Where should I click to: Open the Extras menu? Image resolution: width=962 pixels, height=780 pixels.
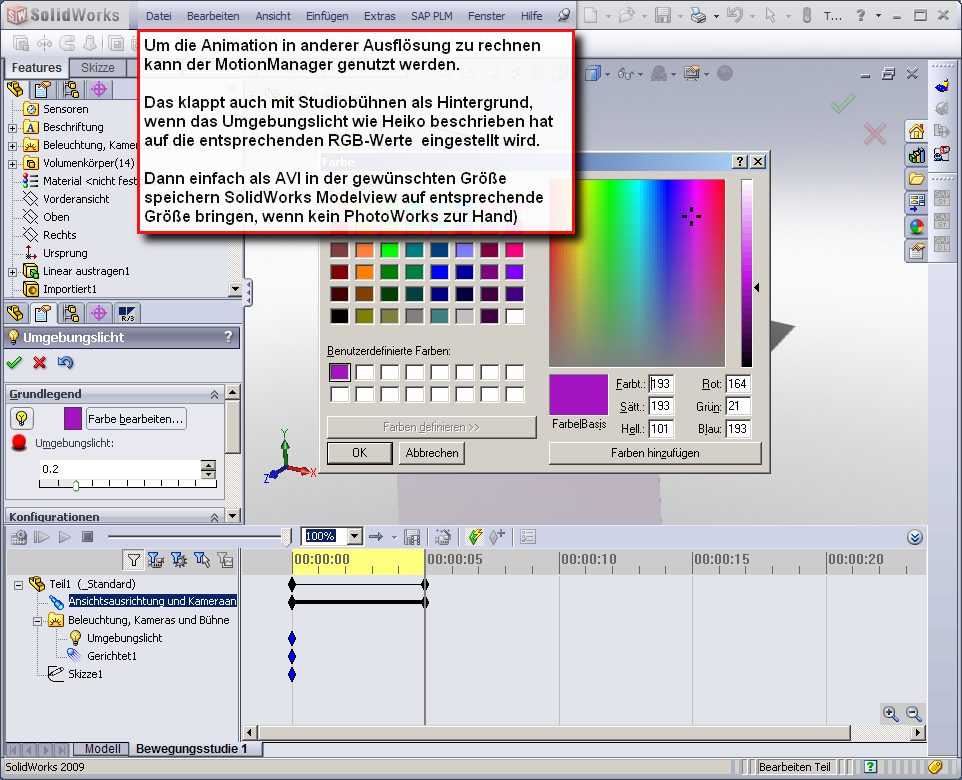(x=380, y=16)
